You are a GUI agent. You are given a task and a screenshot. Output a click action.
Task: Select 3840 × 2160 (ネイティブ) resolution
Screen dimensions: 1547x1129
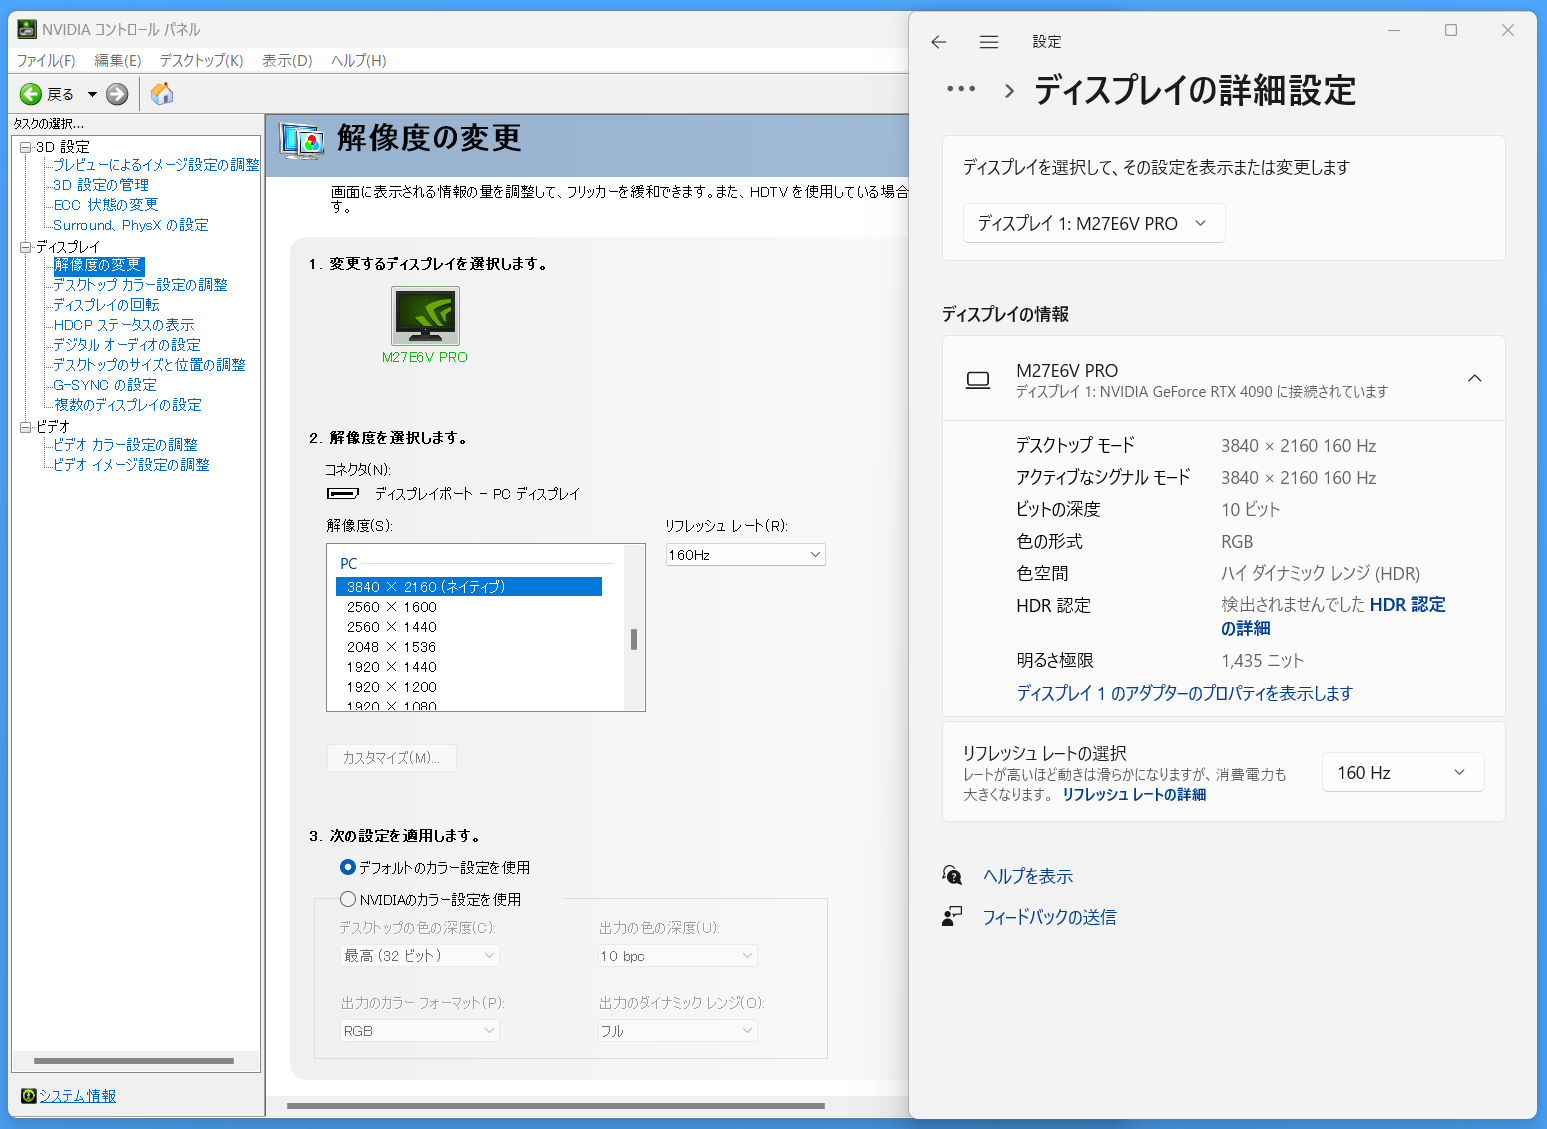[x=469, y=587]
